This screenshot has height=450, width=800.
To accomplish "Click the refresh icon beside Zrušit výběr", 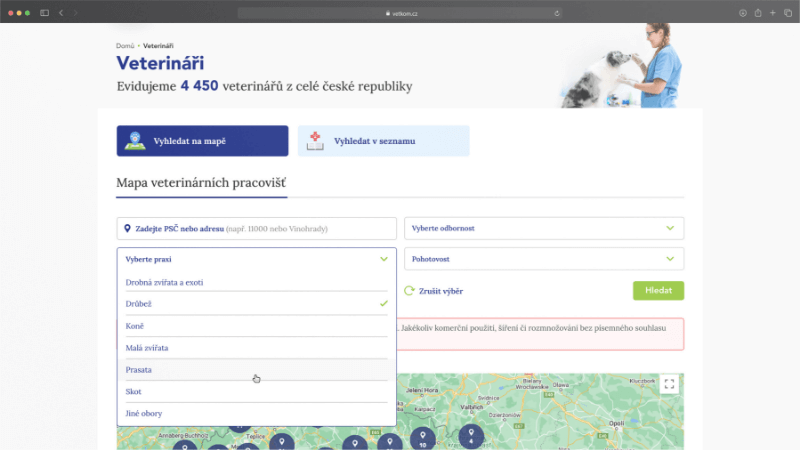I will coord(409,291).
